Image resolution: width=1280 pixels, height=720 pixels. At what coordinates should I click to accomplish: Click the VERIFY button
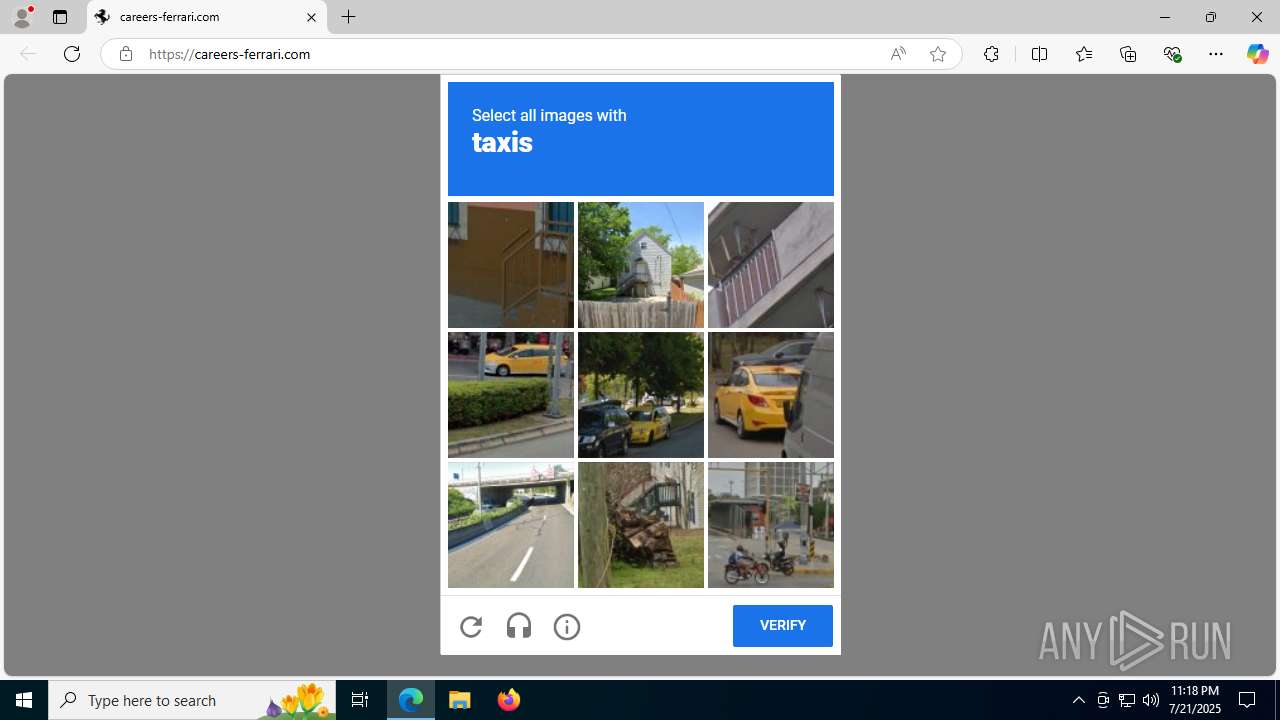[783, 626]
